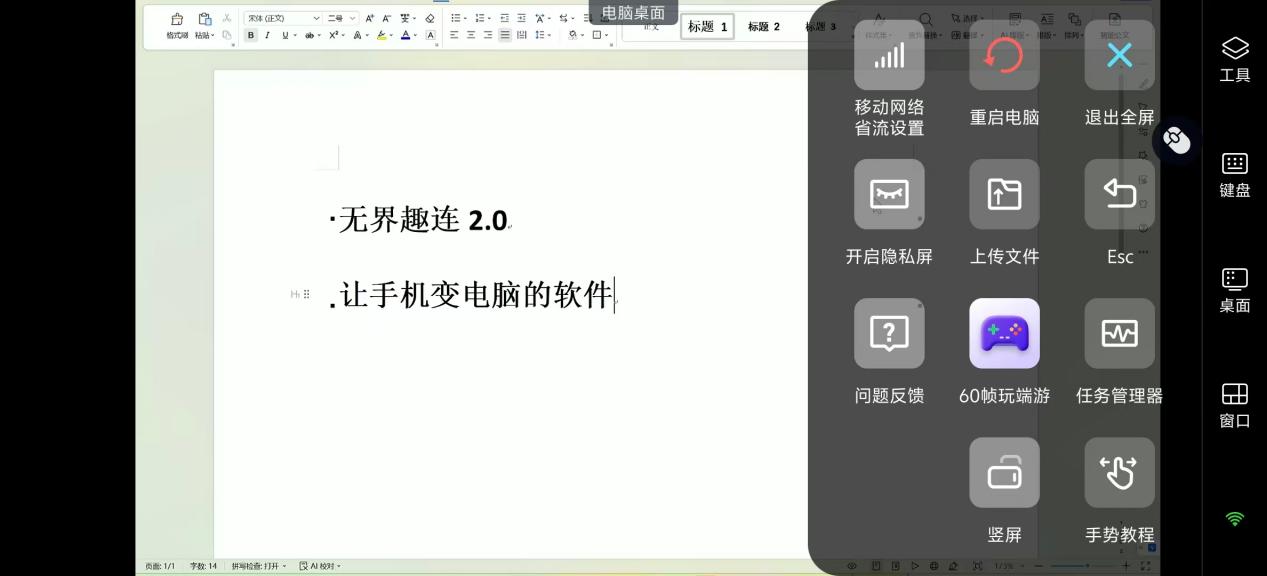Apply the yellow highlight color
Image resolution: width=1267 pixels, height=576 pixels.
click(381, 35)
